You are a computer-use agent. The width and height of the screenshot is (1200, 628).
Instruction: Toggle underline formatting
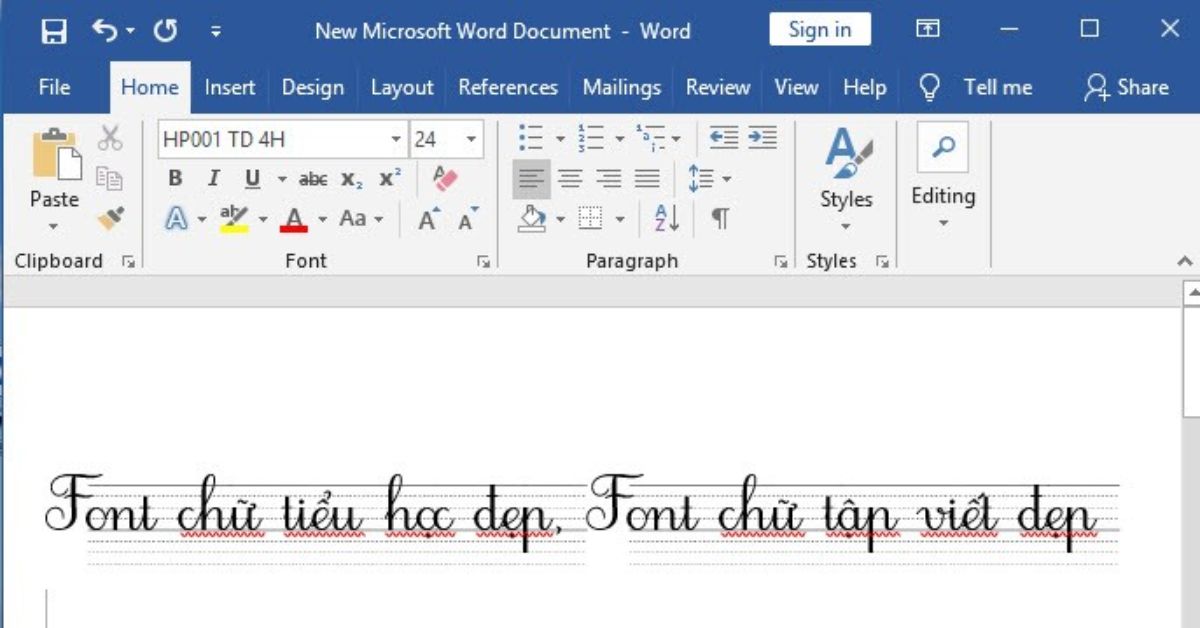coord(252,179)
